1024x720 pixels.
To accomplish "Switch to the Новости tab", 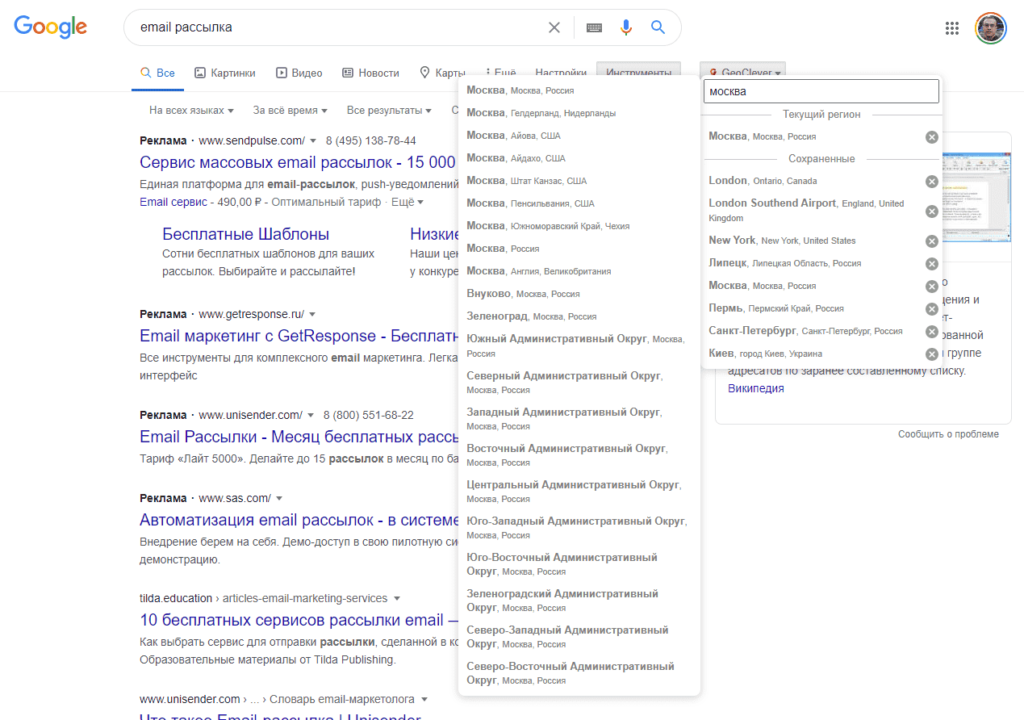I will [371, 73].
